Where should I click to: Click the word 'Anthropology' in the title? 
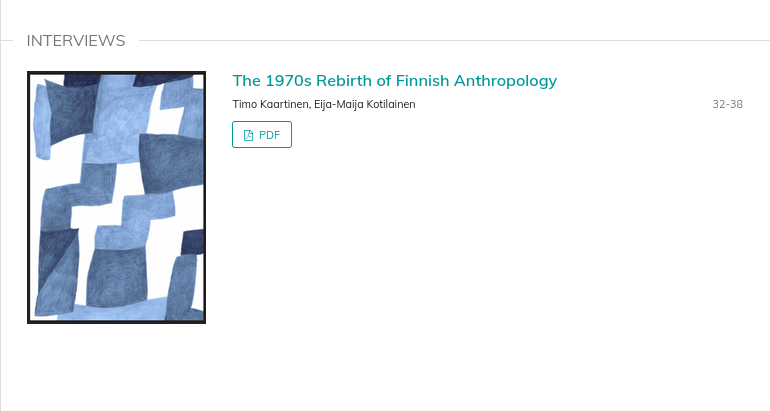click(505, 81)
